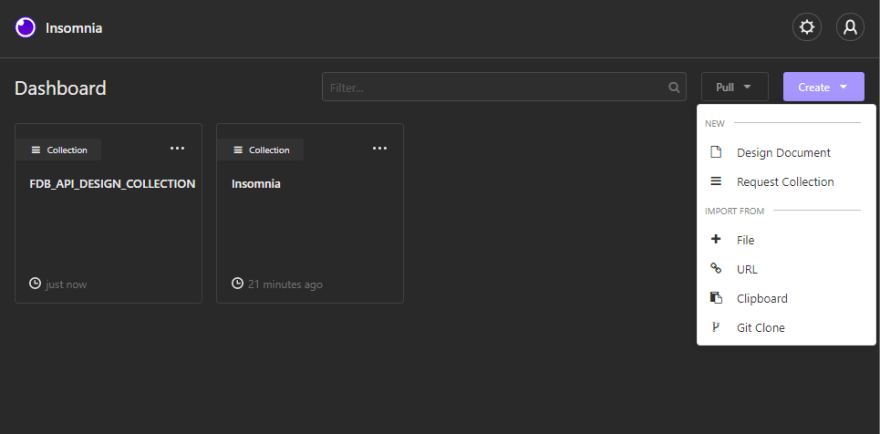Click the 'just now' timestamp
This screenshot has width=880, height=434.
66,285
